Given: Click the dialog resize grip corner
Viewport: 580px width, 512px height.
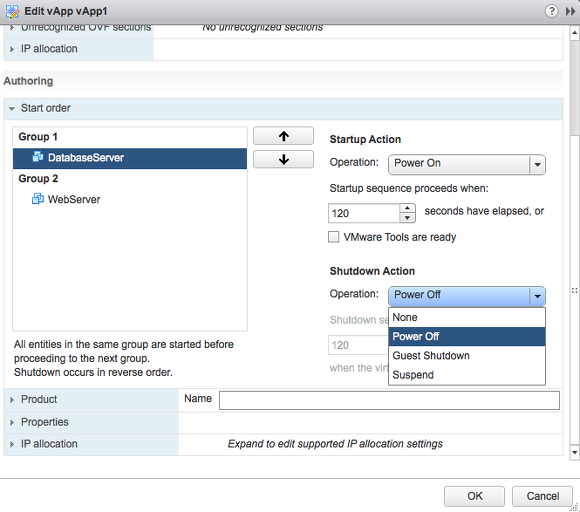Looking at the screenshot, I should point(574,508).
